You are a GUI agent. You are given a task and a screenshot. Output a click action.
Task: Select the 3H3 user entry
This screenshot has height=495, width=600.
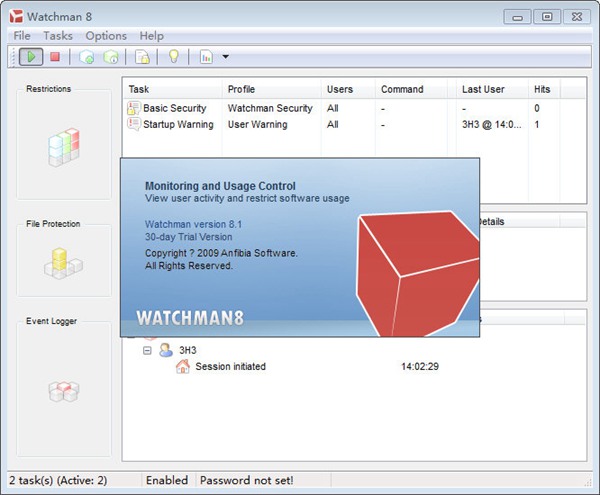(188, 350)
